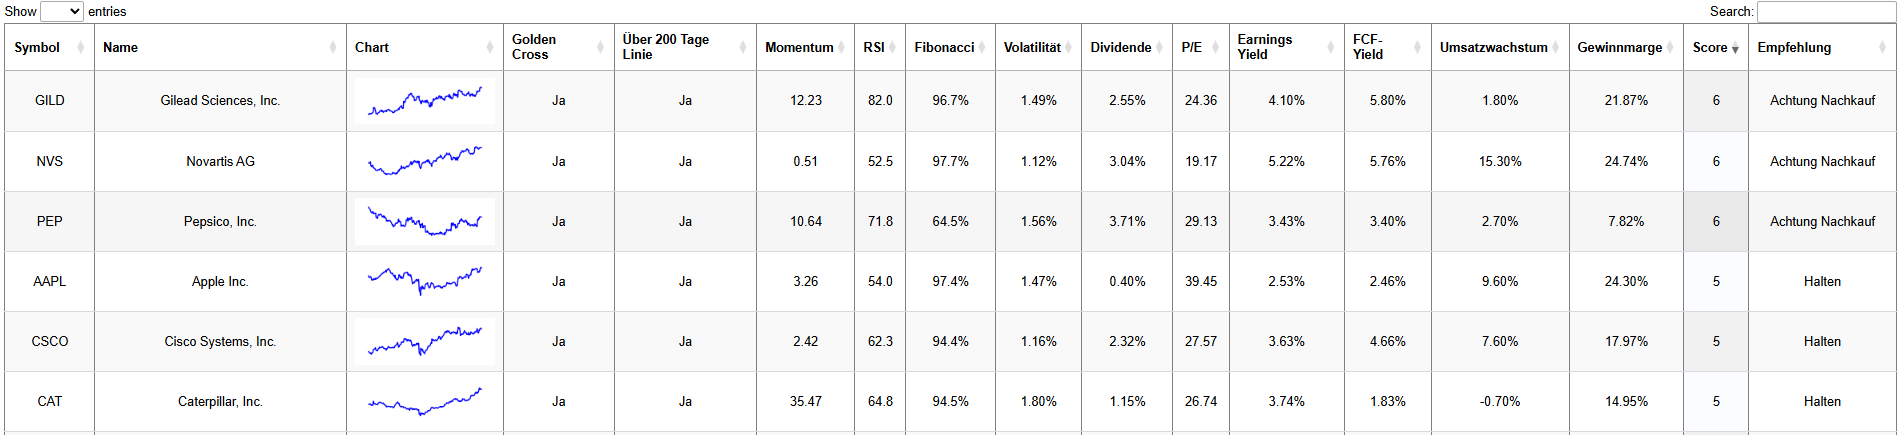This screenshot has height=435, width=1901.
Task: Sort by Gewinnmarge column header
Action: tap(1619, 47)
